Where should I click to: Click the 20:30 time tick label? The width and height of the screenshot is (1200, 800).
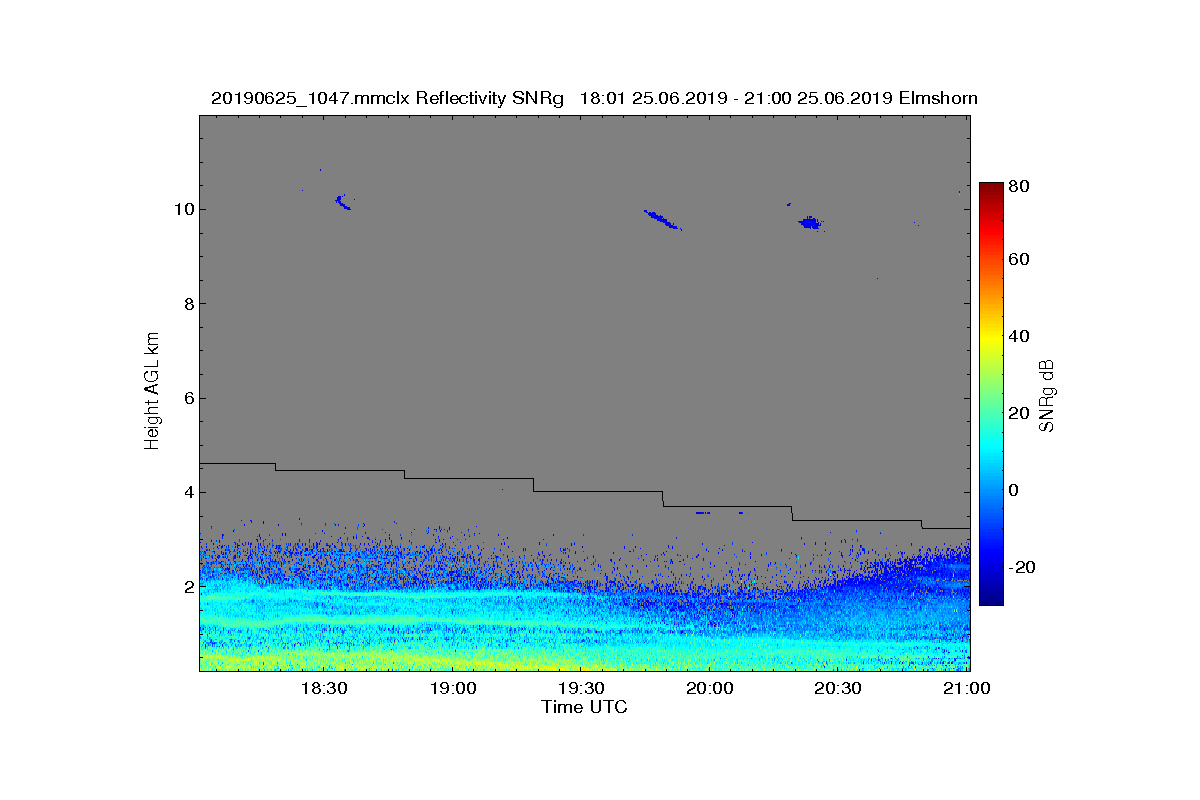pyautogui.click(x=839, y=688)
